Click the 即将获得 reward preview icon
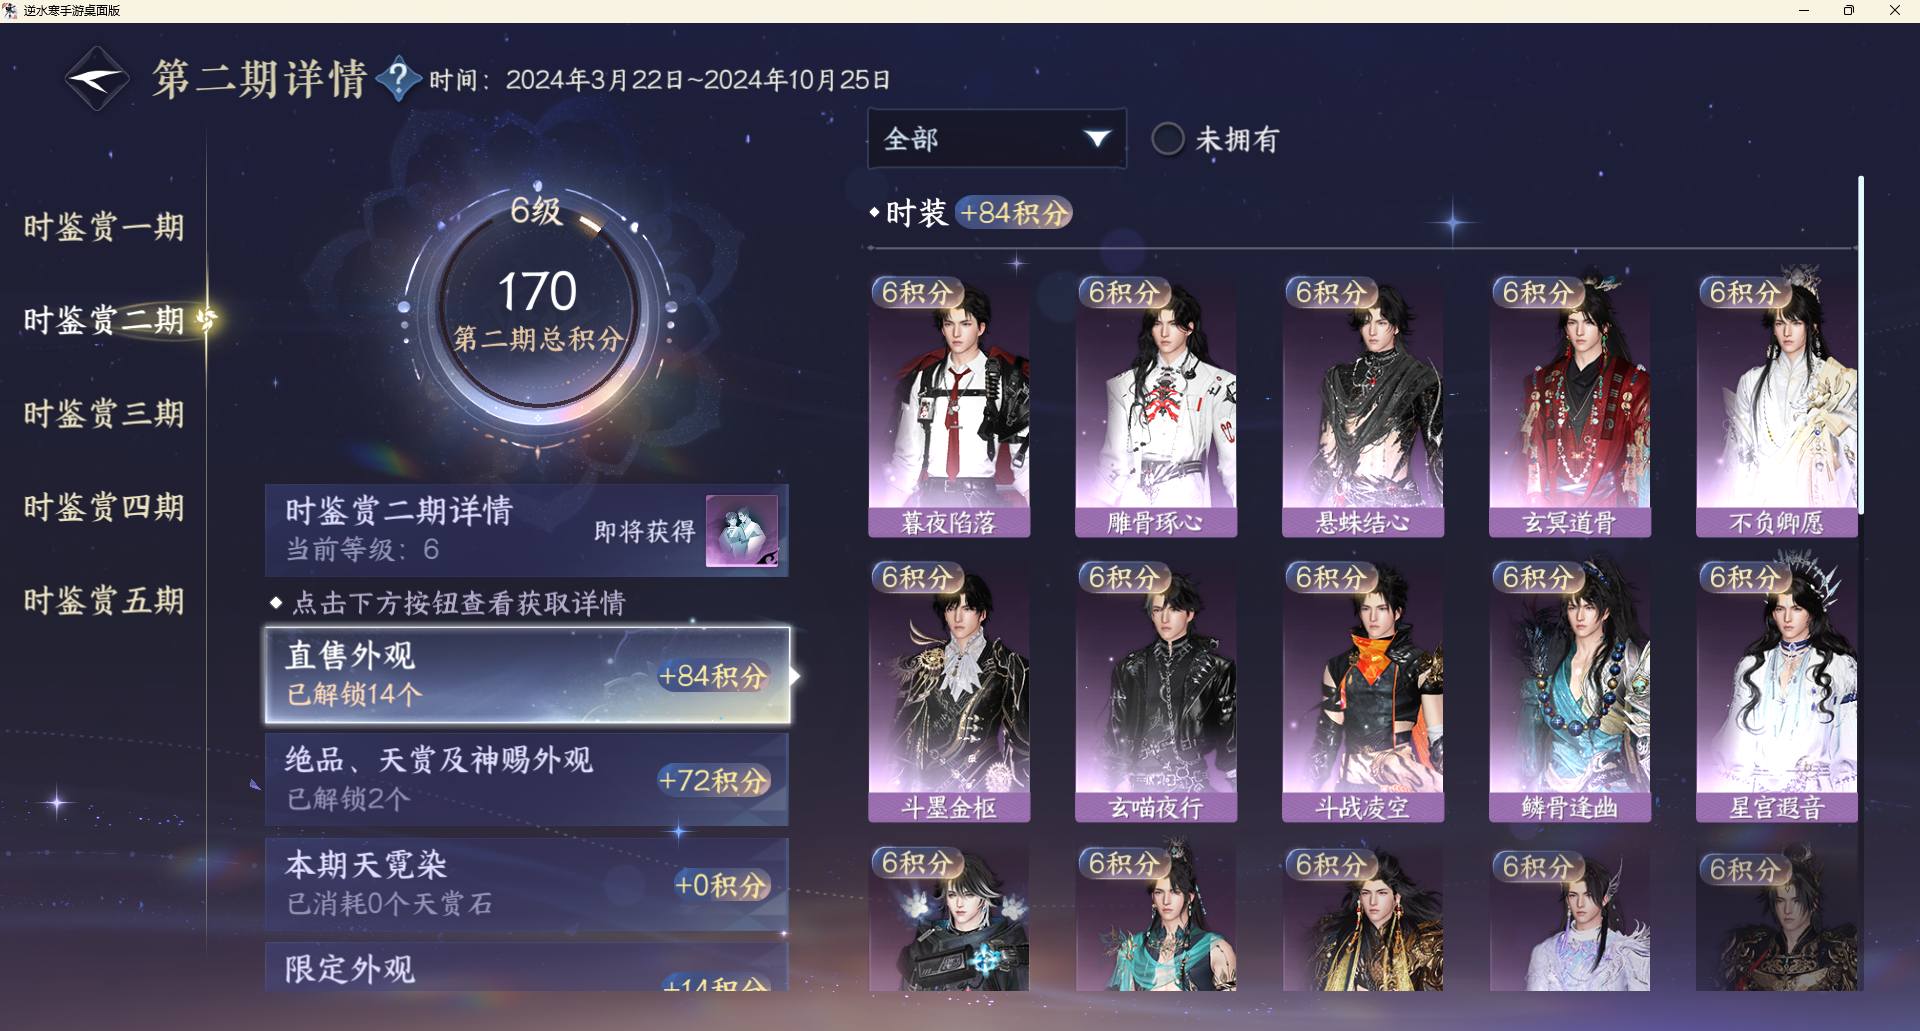This screenshot has width=1920, height=1031. tap(741, 531)
